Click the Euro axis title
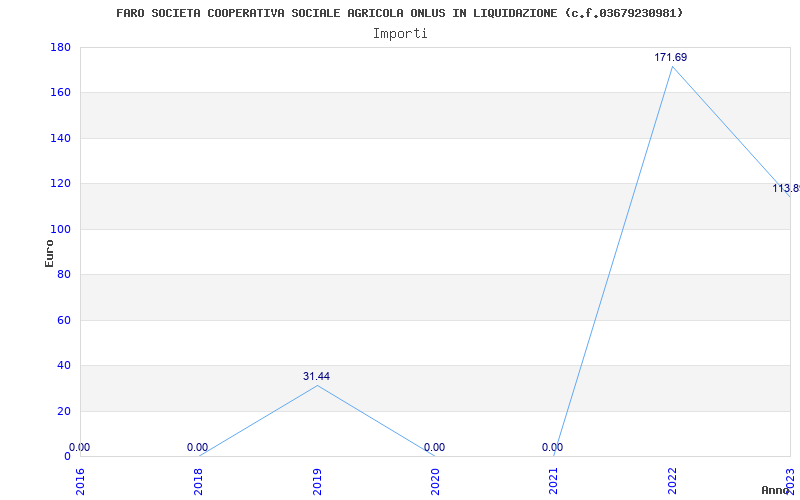The width and height of the screenshot is (800, 500). click(x=49, y=253)
